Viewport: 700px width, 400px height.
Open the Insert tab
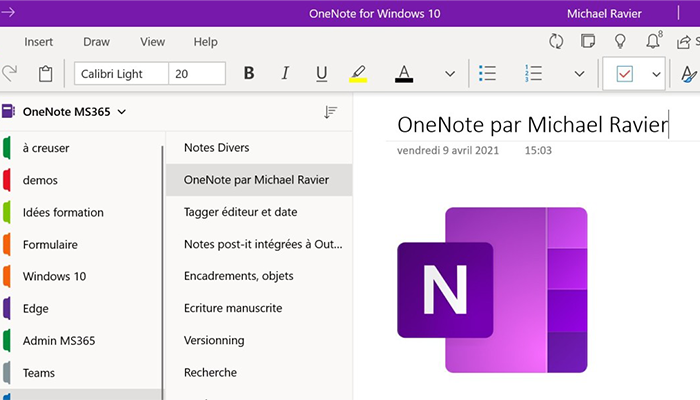tap(38, 42)
